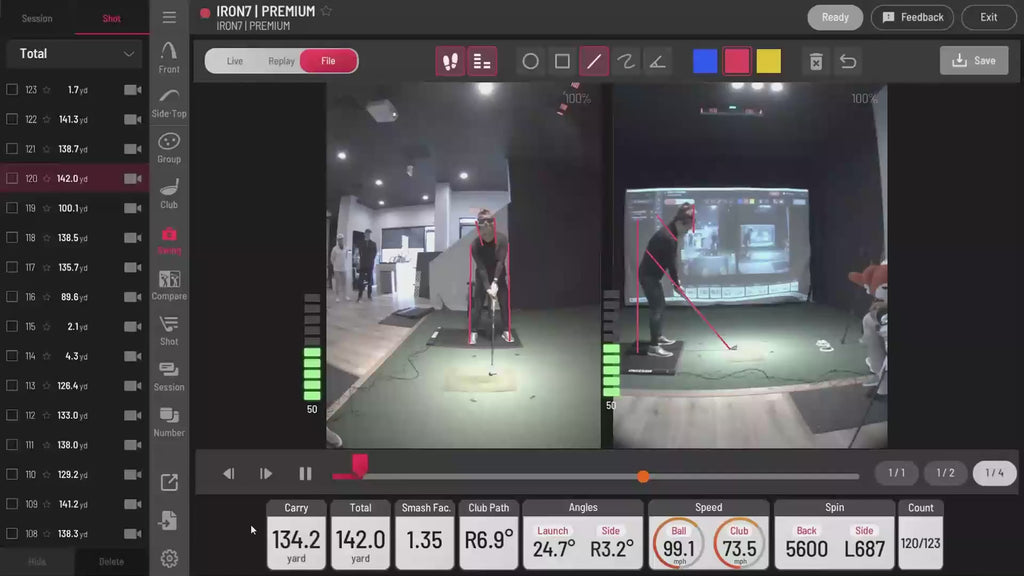Click the Ready button
1024x576 pixels.
(x=835, y=18)
